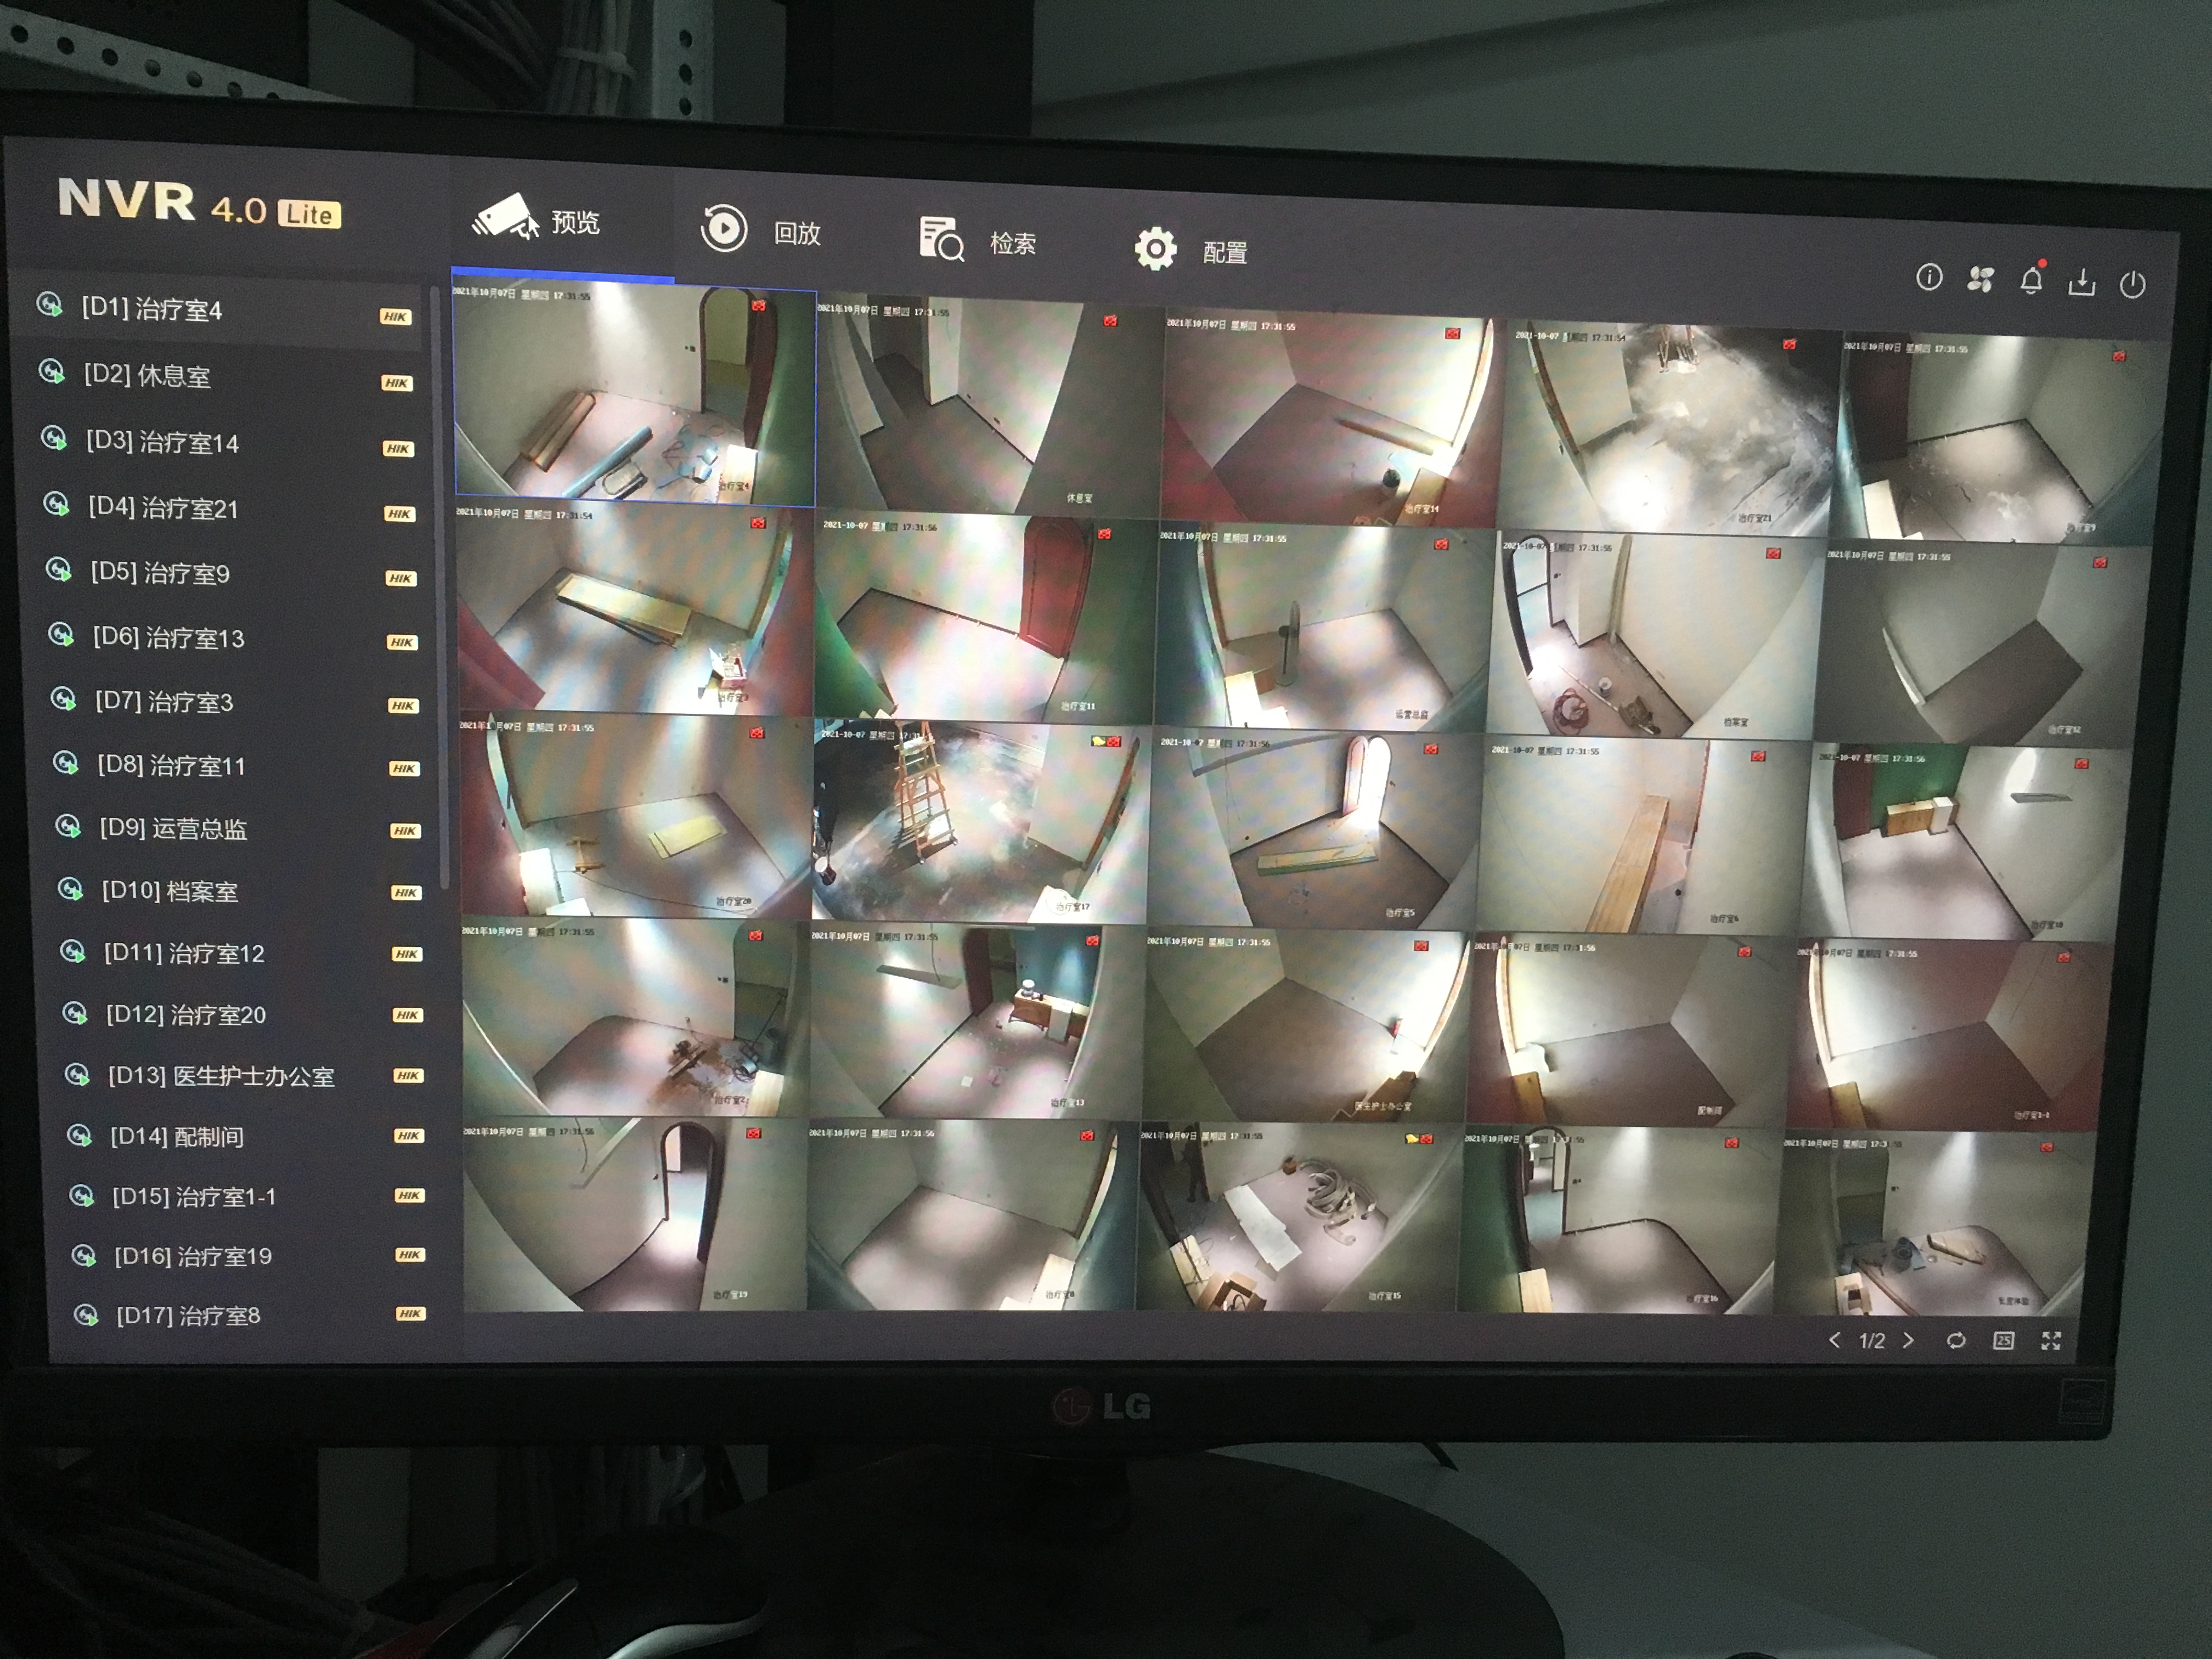Click the camera icon beside [D10] 档案室

click(x=70, y=888)
